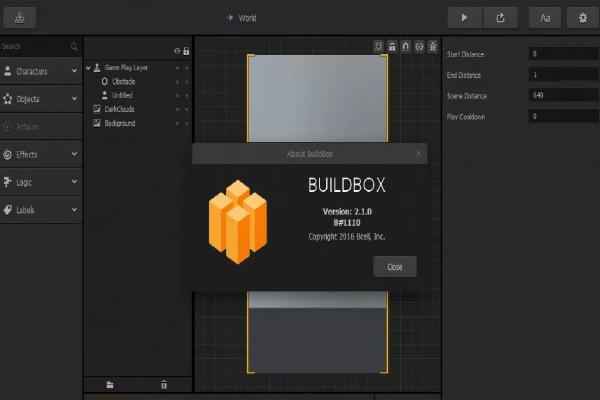Toggle visibility dot of Background layer

point(177,123)
